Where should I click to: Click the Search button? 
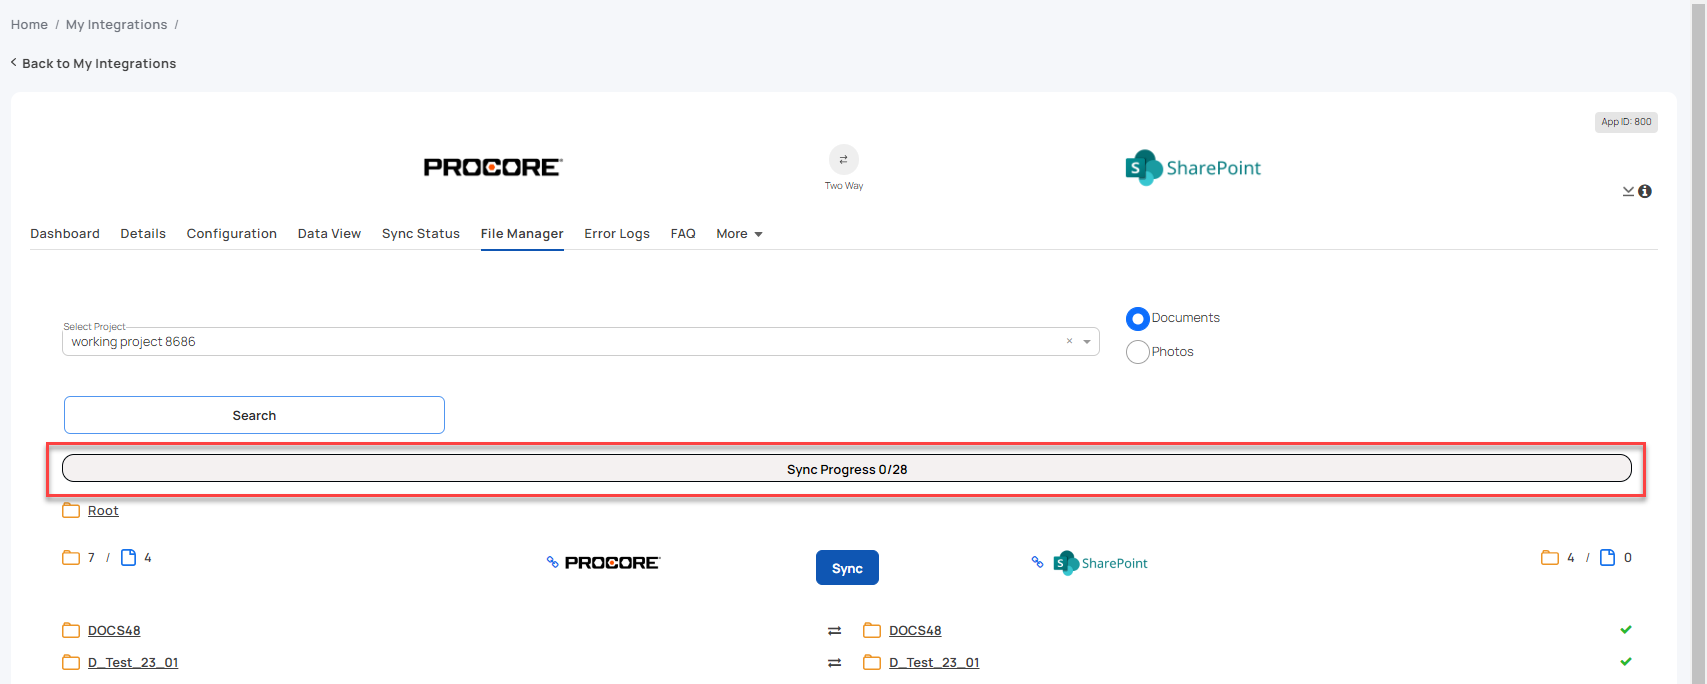254,415
